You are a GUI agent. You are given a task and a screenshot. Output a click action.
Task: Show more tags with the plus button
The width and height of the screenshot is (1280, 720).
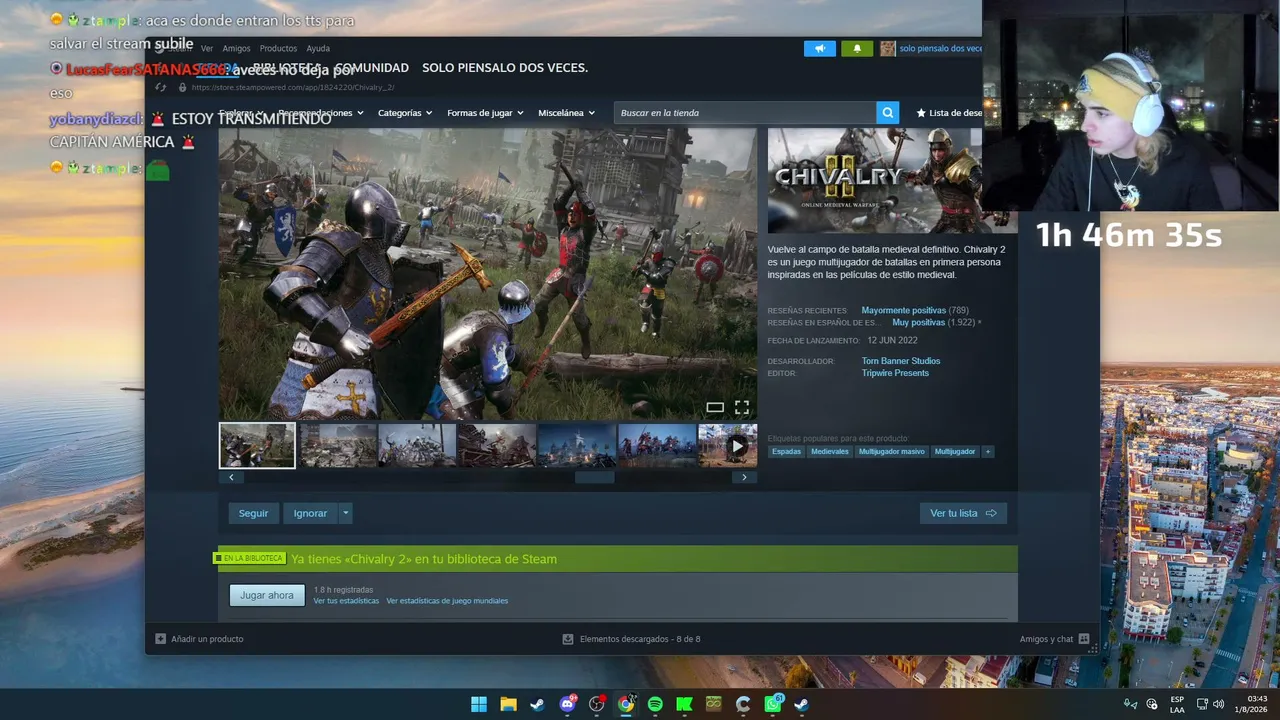[988, 452]
